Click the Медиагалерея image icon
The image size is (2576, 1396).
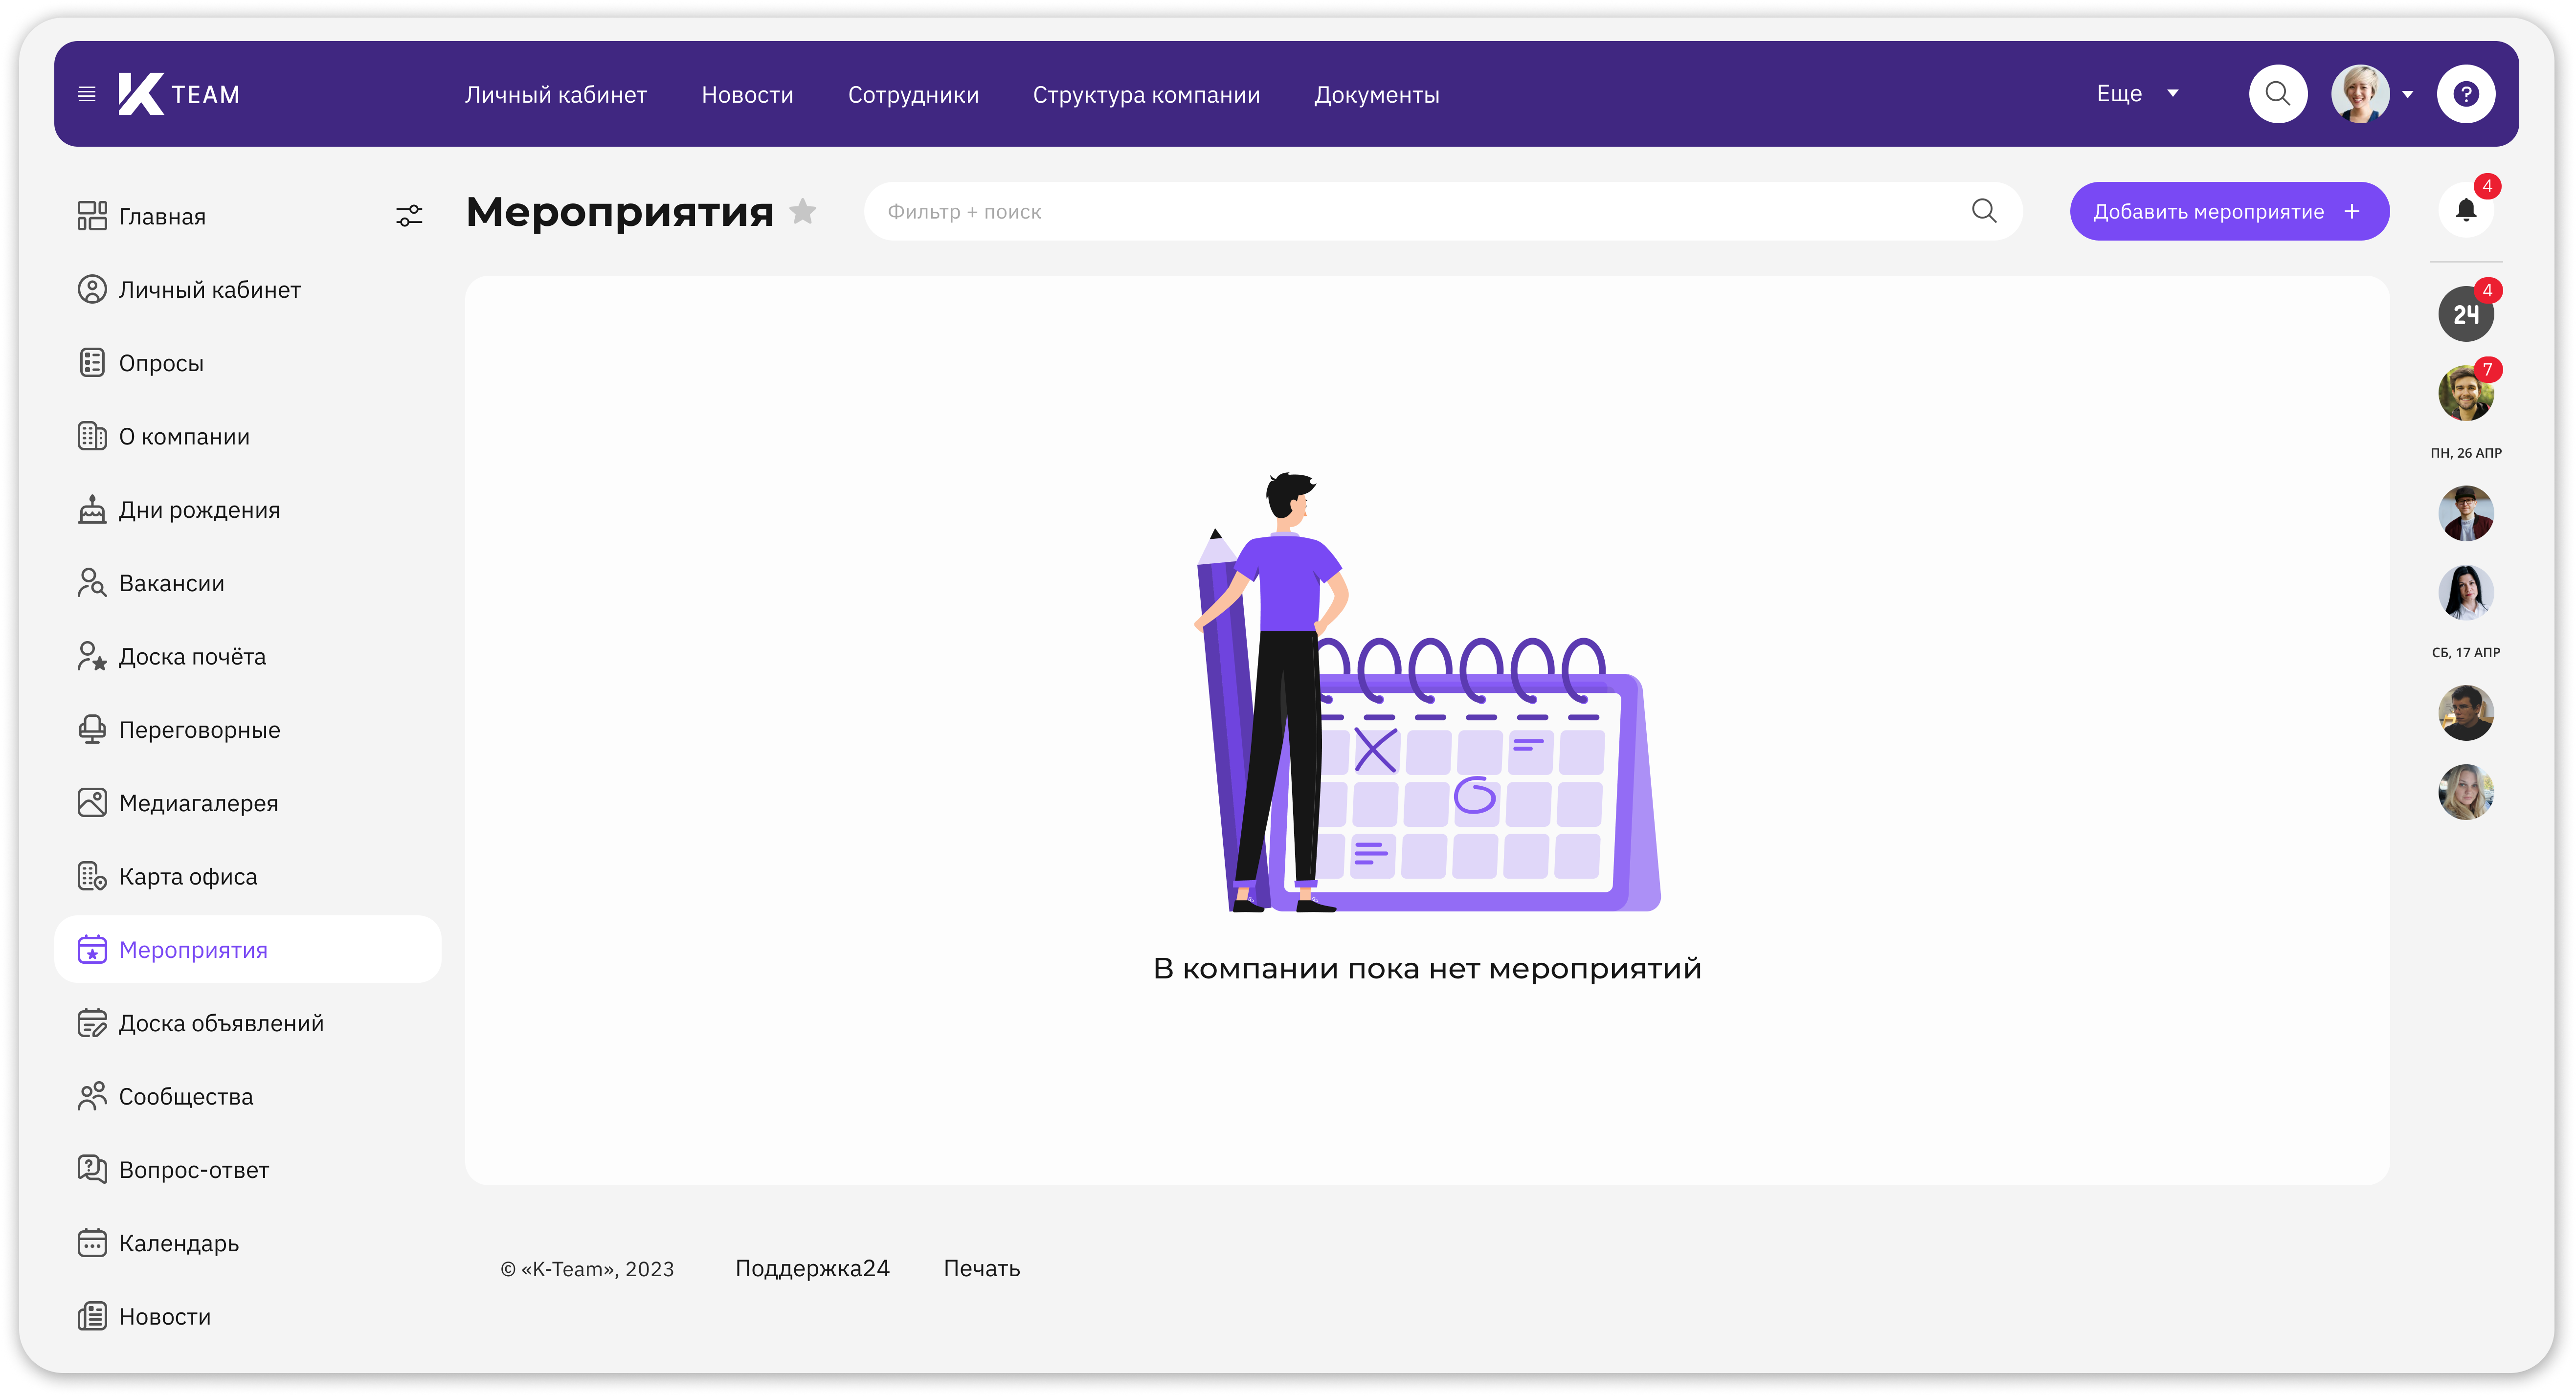coord(92,803)
